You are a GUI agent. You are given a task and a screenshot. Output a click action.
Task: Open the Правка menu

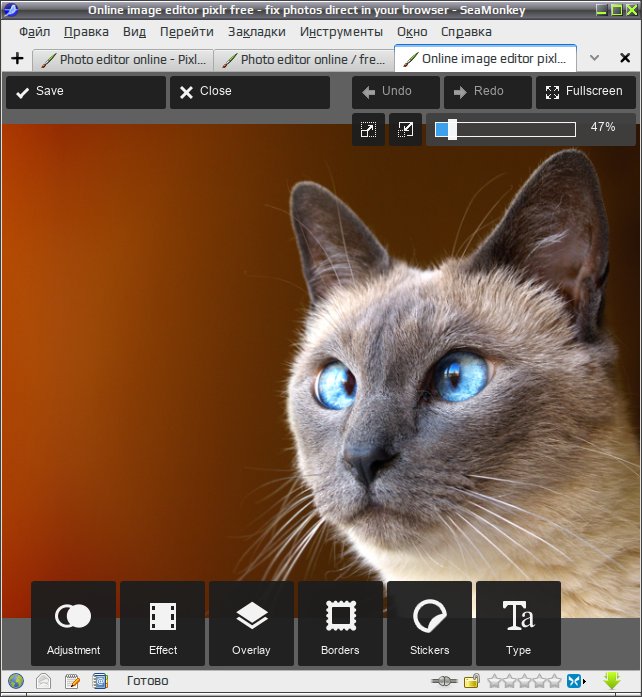(x=86, y=32)
